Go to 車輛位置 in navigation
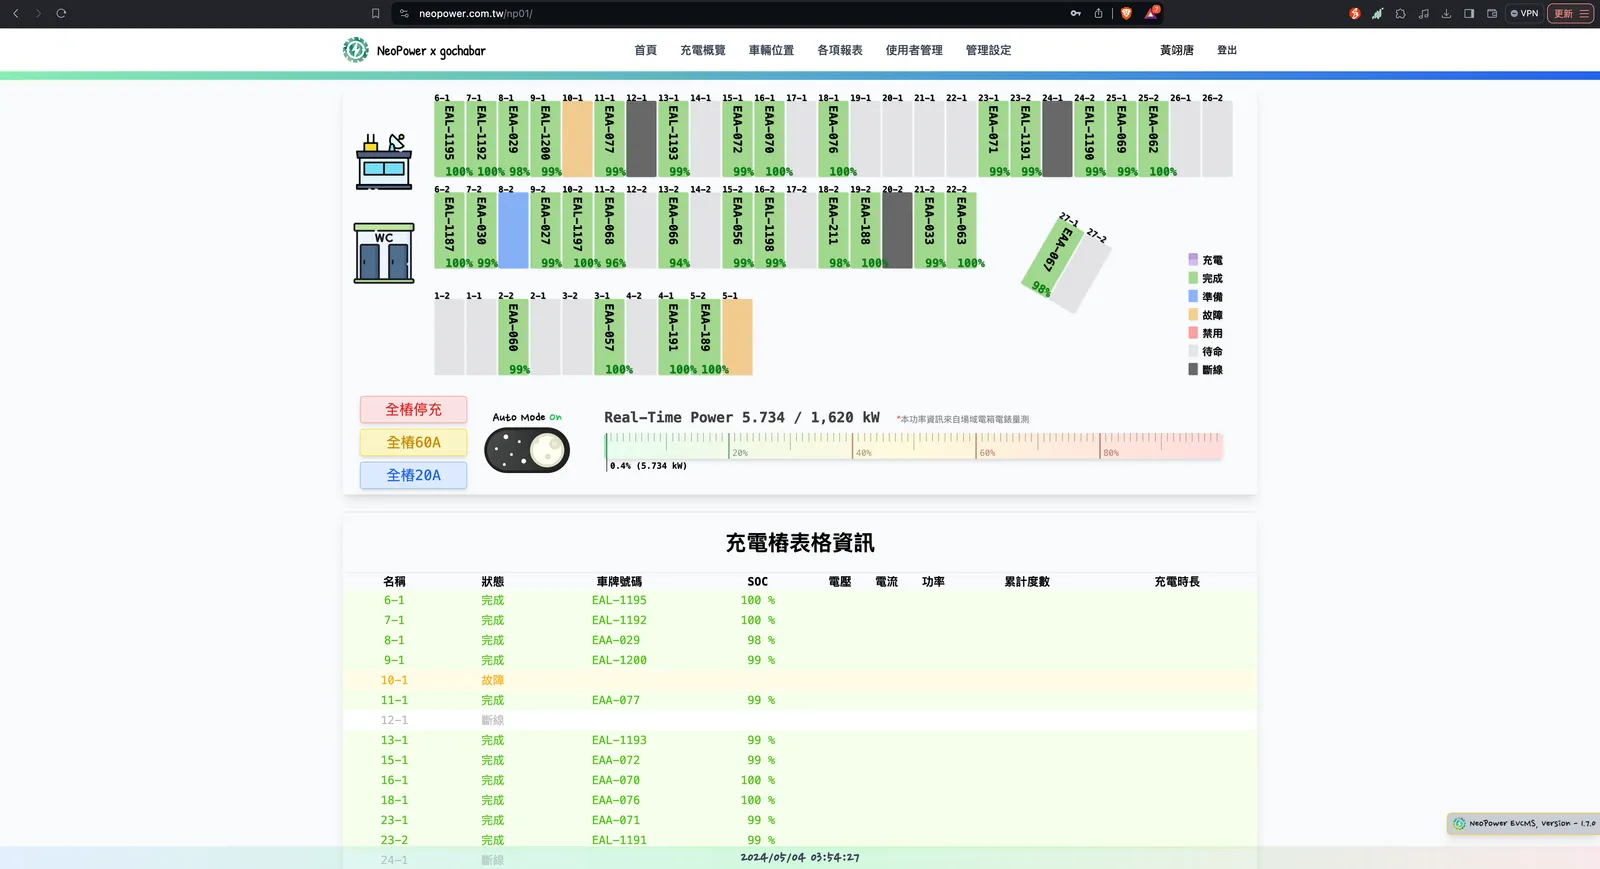Image resolution: width=1600 pixels, height=869 pixels. pyautogui.click(x=771, y=50)
